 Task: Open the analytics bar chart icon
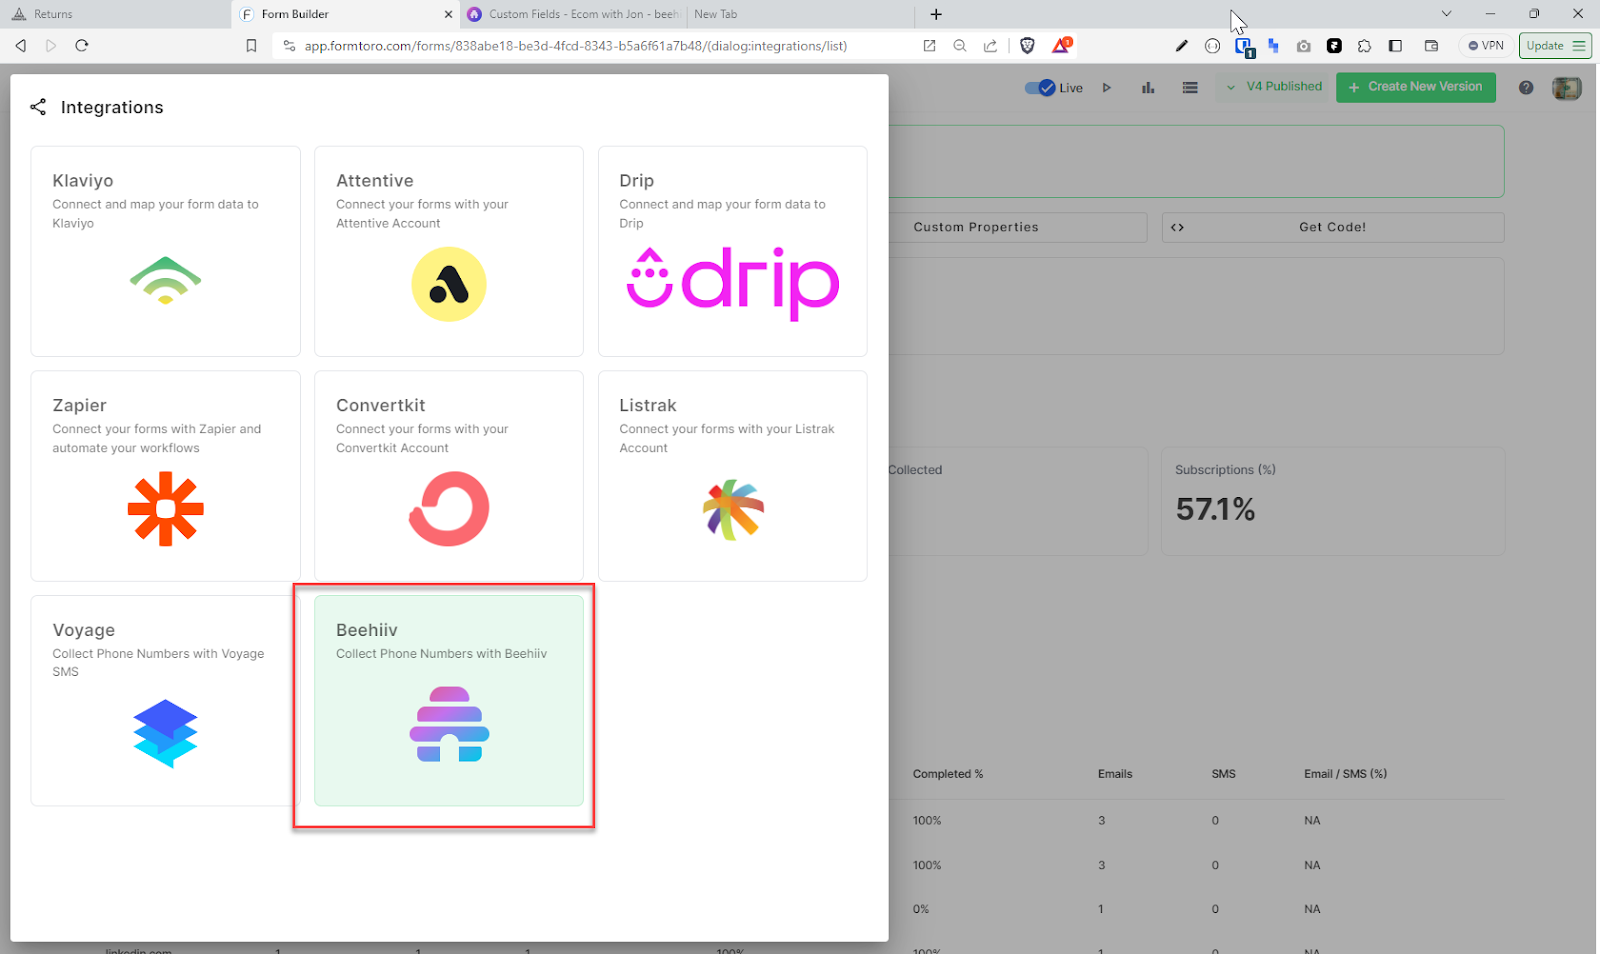(x=1148, y=88)
